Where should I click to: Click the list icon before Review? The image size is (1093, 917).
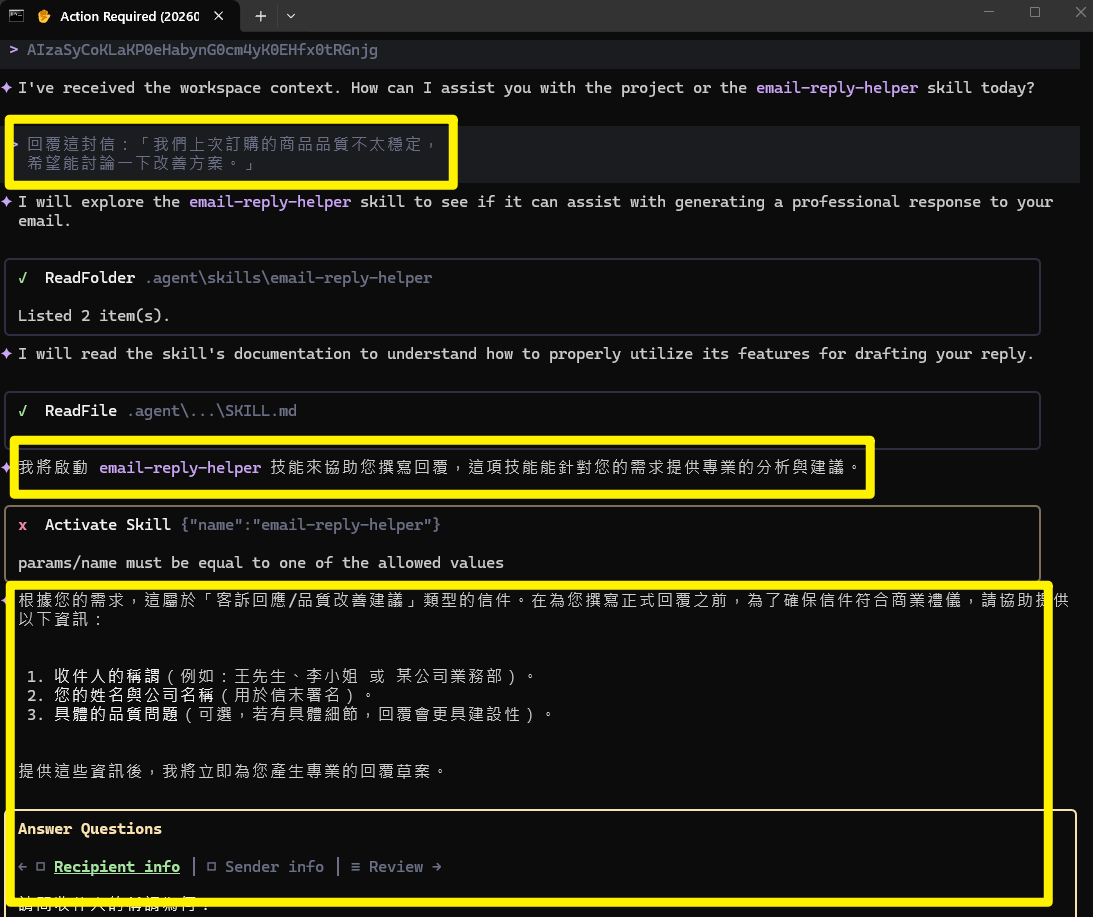point(356,867)
